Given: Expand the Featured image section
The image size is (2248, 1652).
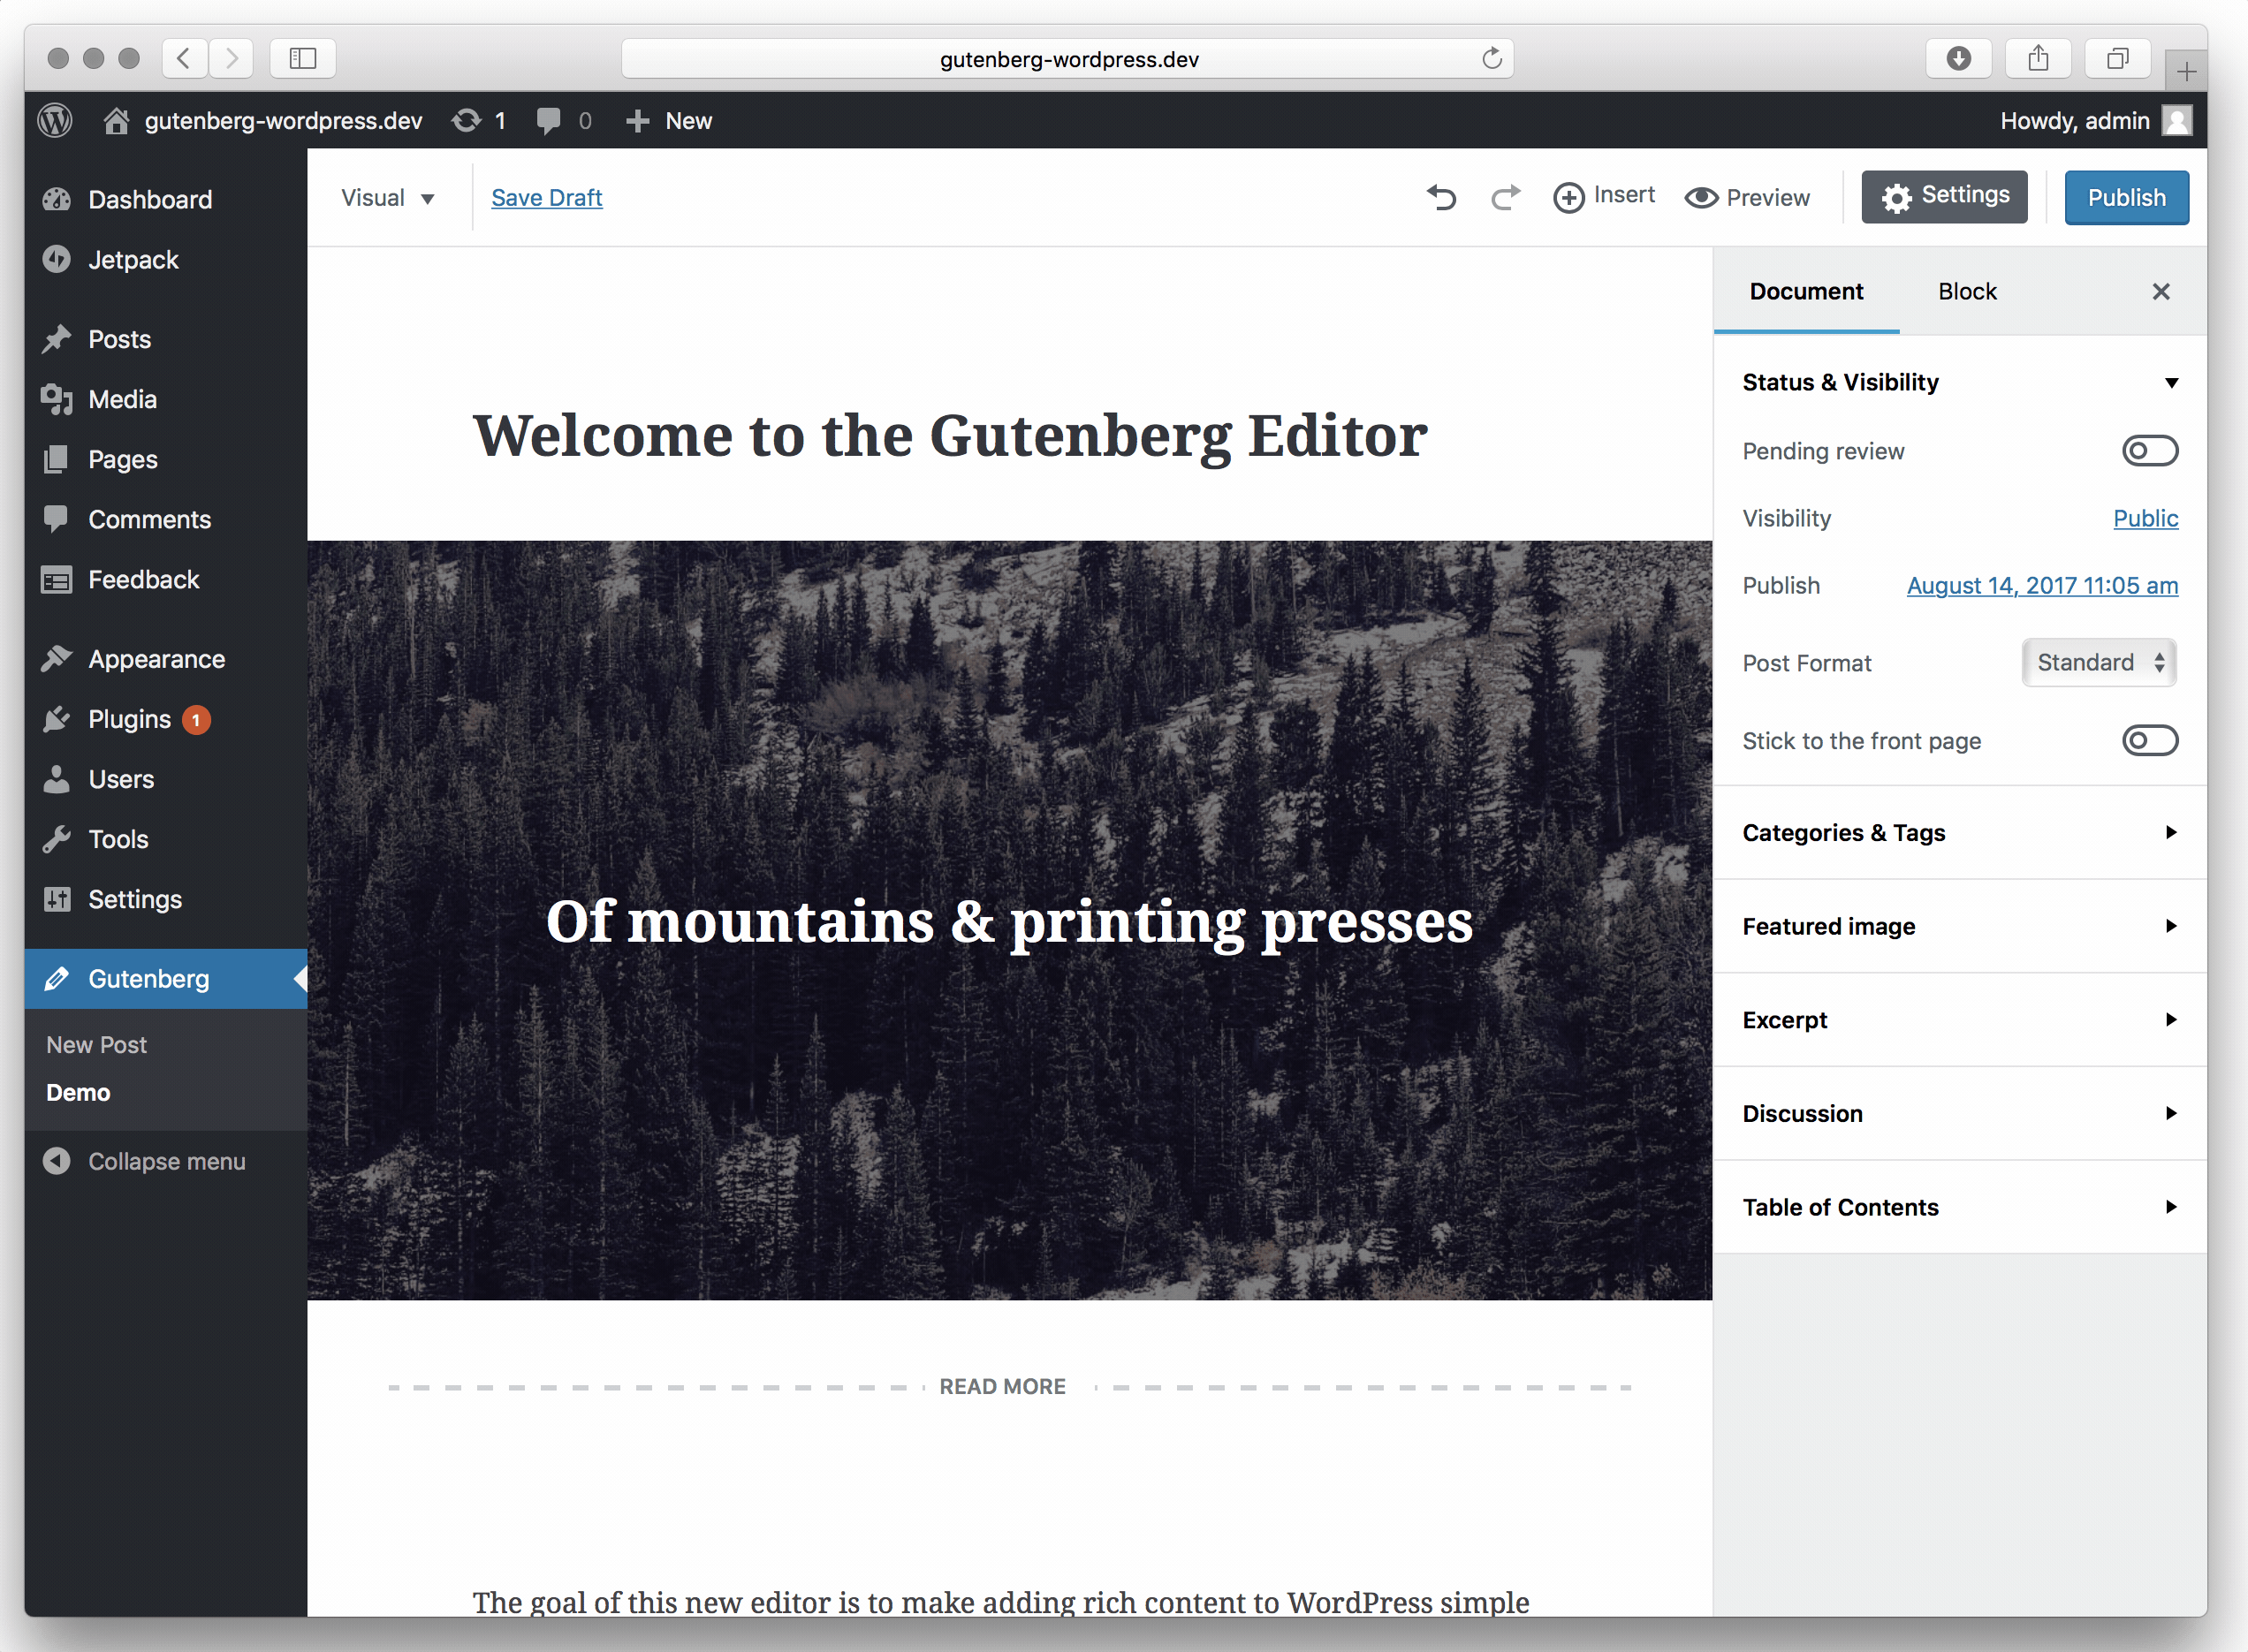Looking at the screenshot, I should pyautogui.click(x=1959, y=926).
